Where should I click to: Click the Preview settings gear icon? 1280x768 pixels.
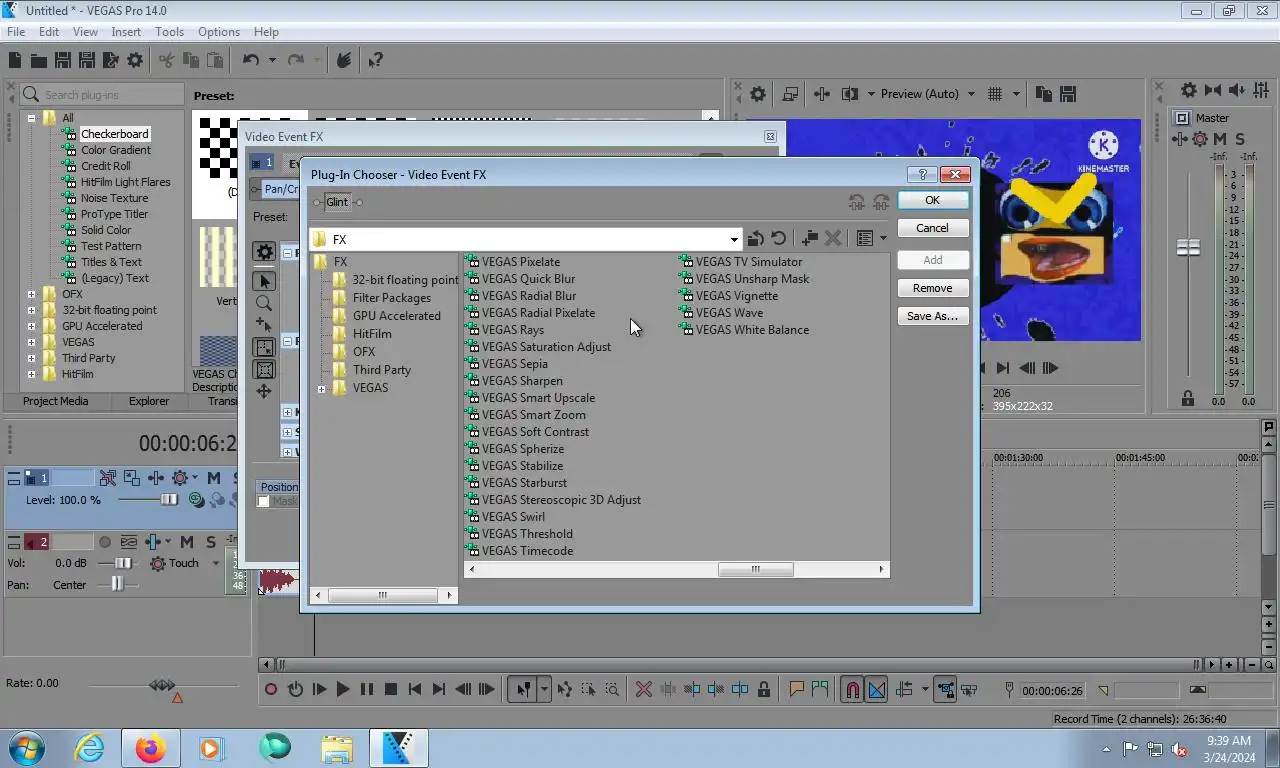(758, 94)
